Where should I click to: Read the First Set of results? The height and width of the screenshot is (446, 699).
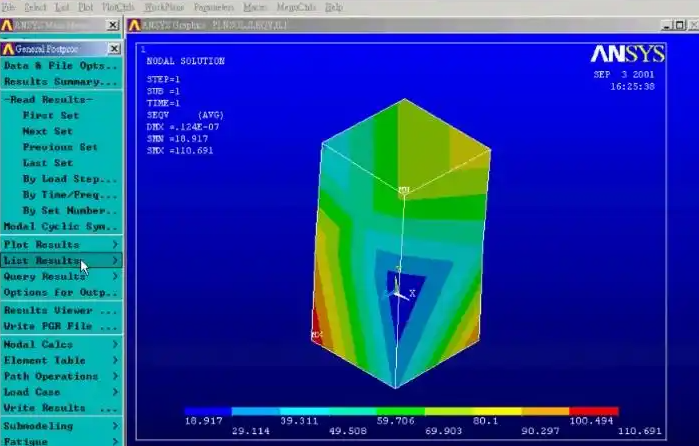point(50,116)
